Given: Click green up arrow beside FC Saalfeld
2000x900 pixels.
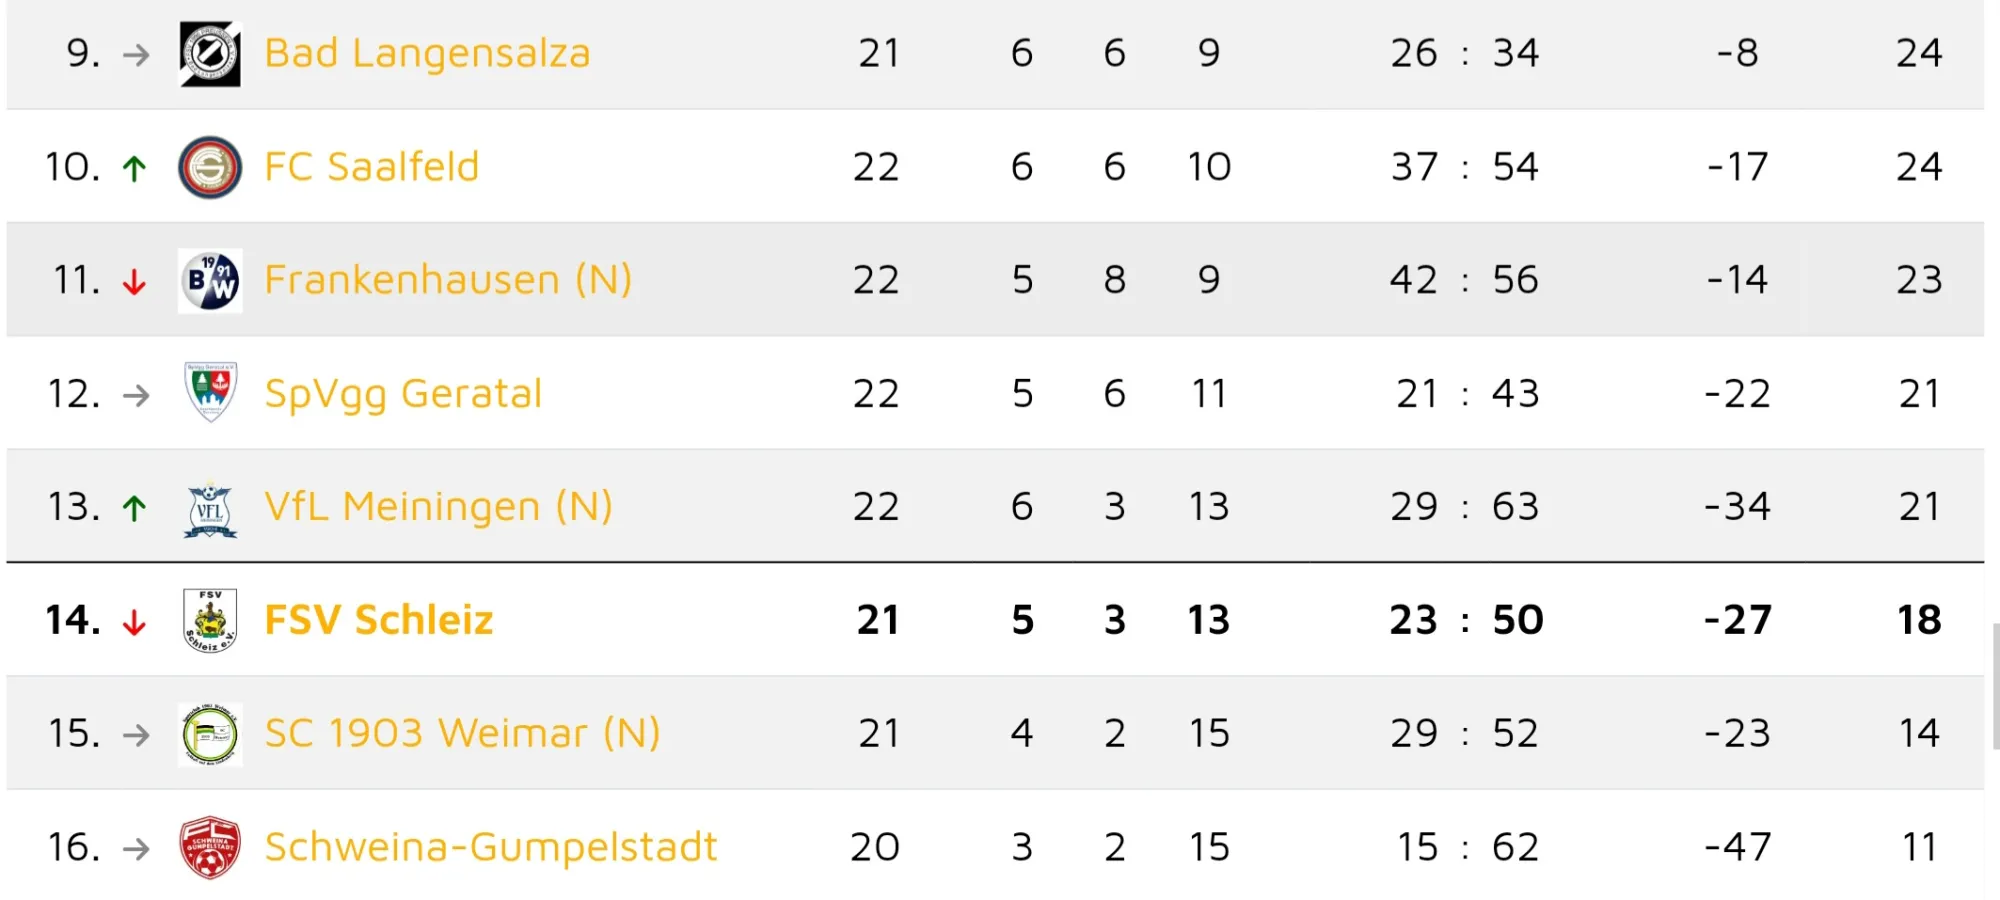Looking at the screenshot, I should [x=134, y=168].
